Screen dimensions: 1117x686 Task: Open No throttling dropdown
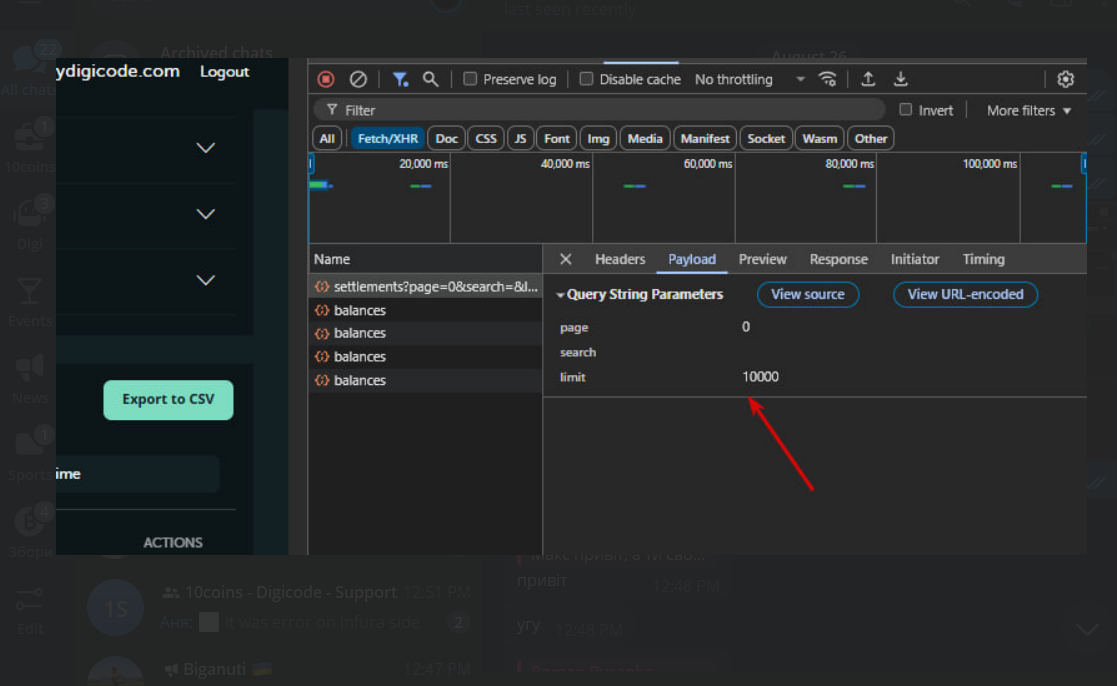point(749,79)
